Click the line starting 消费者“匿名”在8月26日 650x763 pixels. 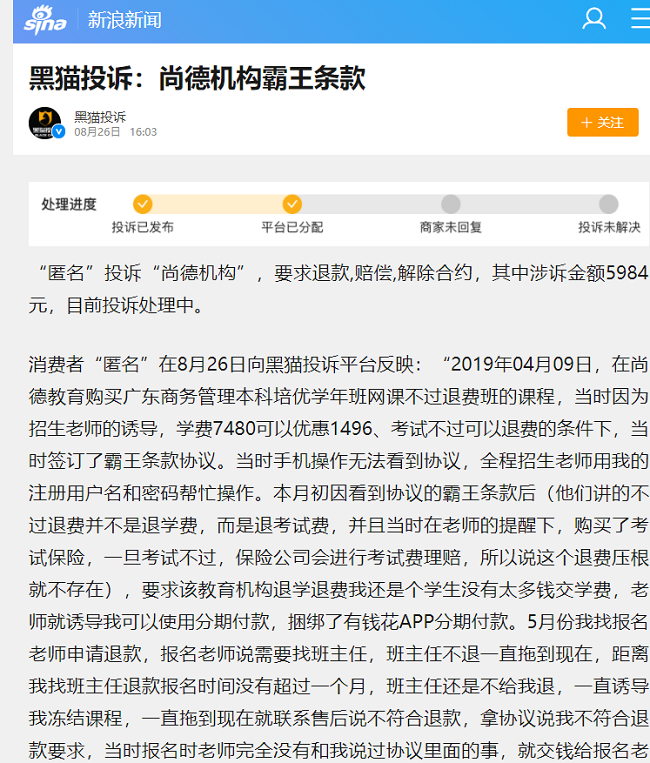[x=339, y=364]
